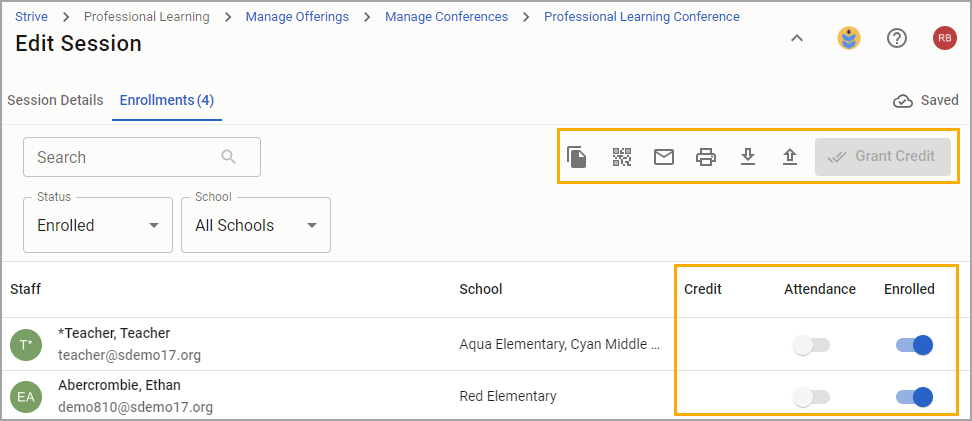Viewport: 972px width, 421px height.
Task: Click the upload arrow icon
Action: click(789, 157)
